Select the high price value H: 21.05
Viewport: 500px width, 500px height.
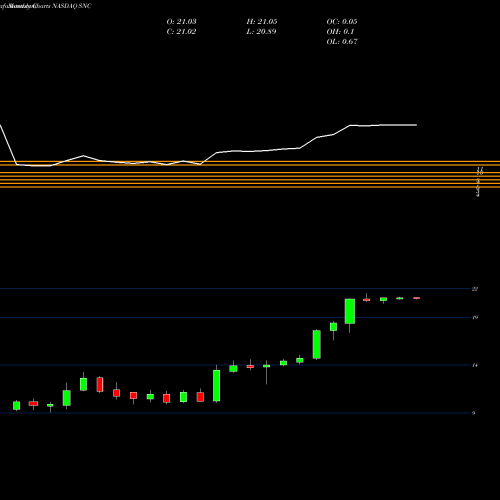coord(262,22)
